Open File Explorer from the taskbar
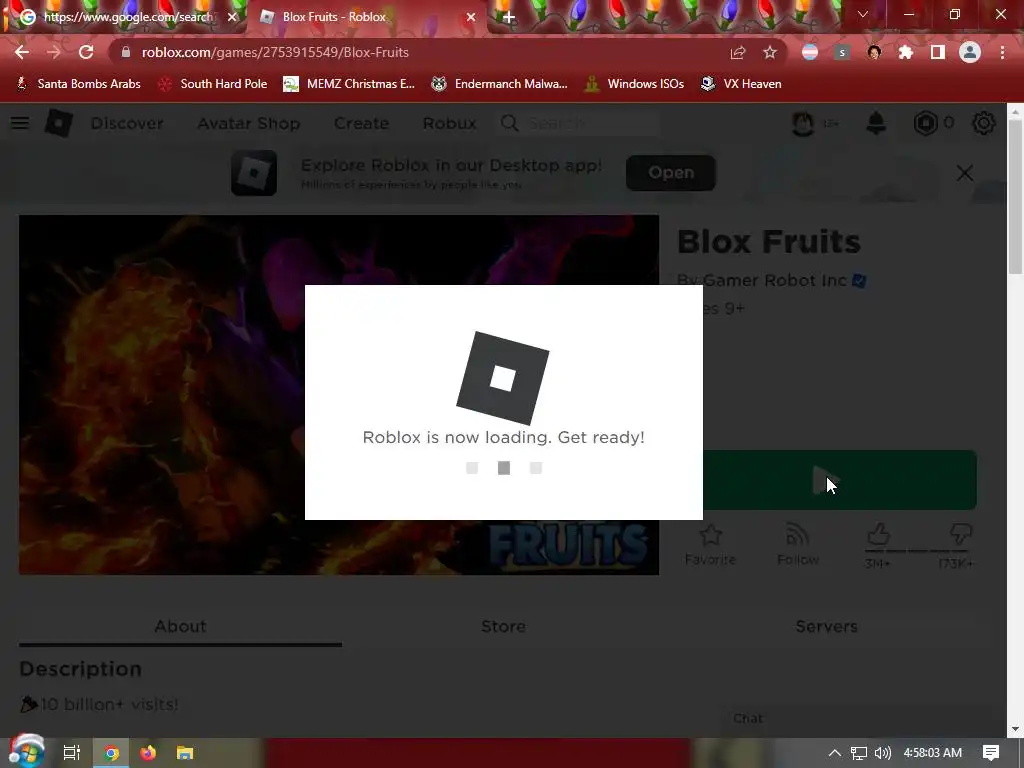 click(x=185, y=753)
